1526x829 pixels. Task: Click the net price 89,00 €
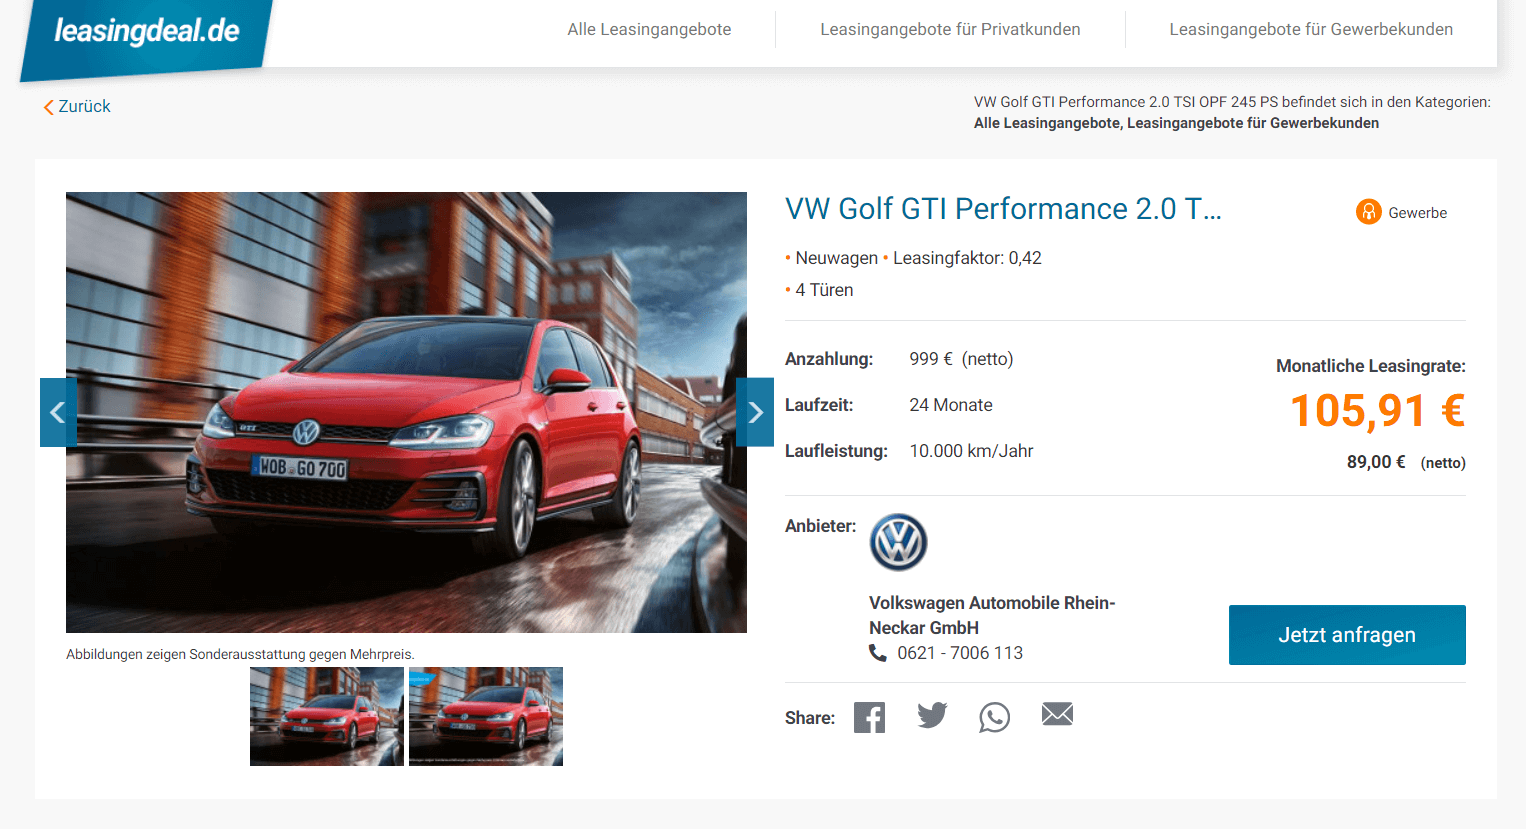pos(1376,462)
